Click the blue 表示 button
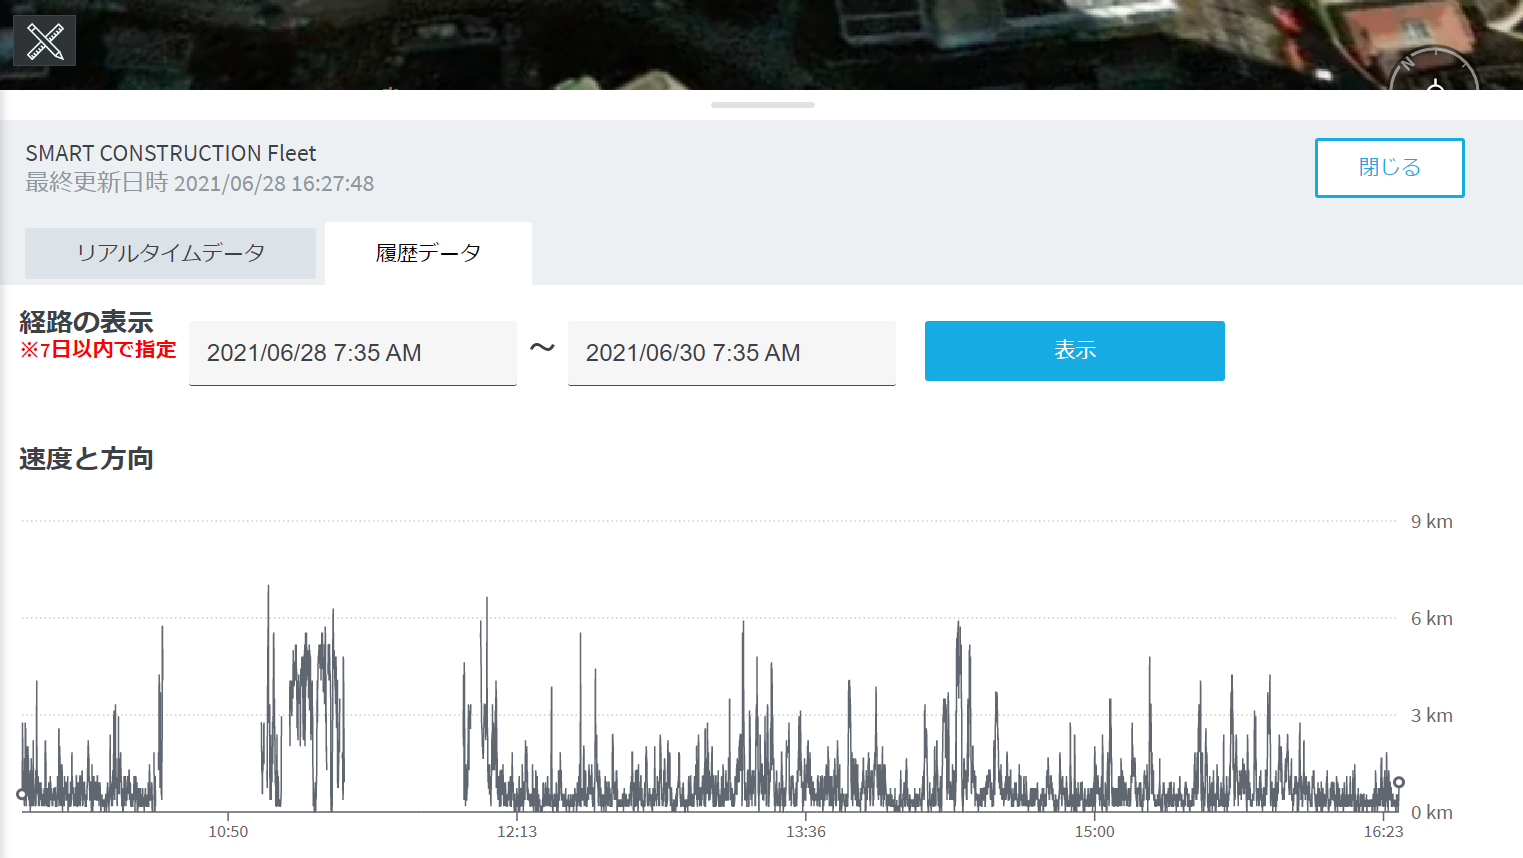Image resolution: width=1523 pixels, height=858 pixels. 1074,351
